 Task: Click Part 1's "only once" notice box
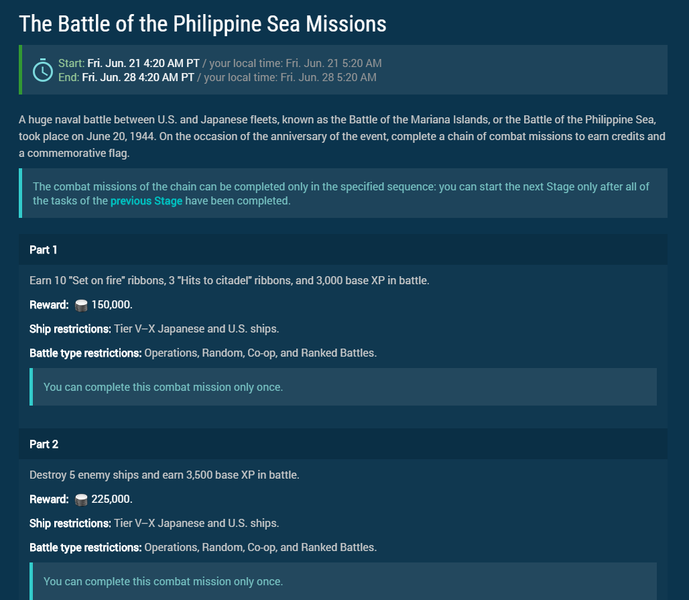click(343, 387)
